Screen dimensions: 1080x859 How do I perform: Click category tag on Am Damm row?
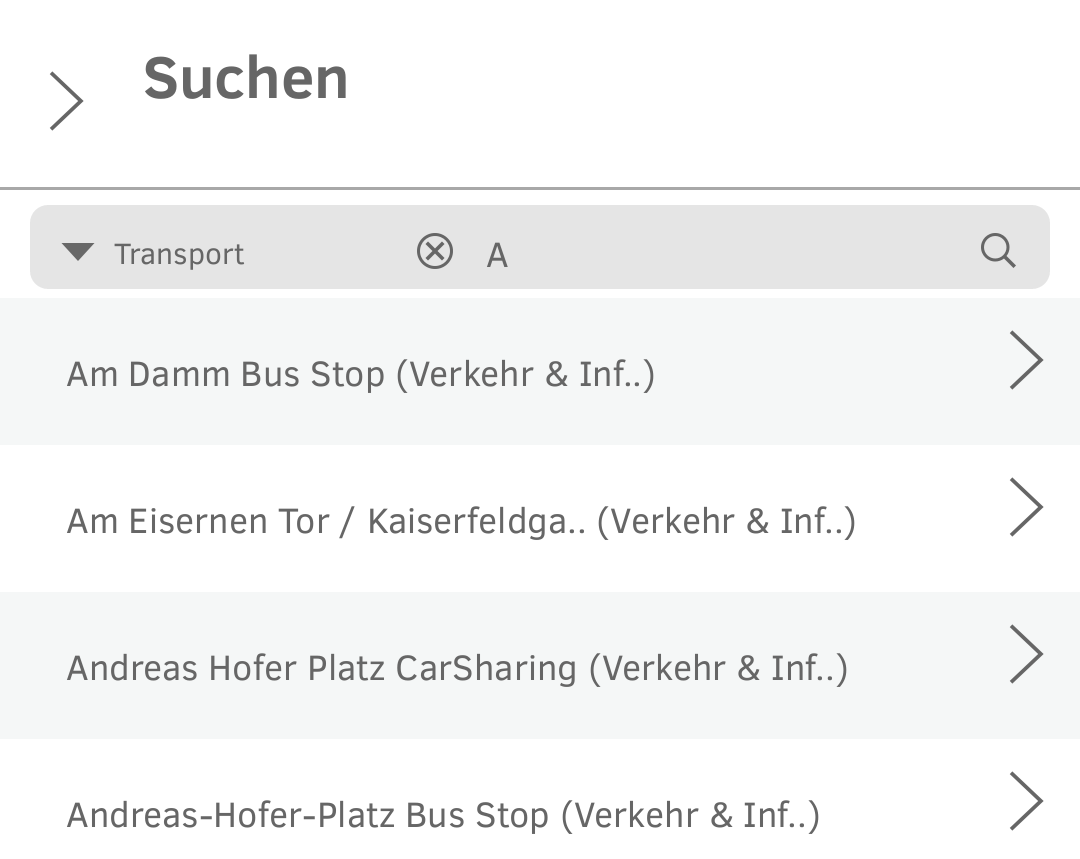tap(526, 374)
